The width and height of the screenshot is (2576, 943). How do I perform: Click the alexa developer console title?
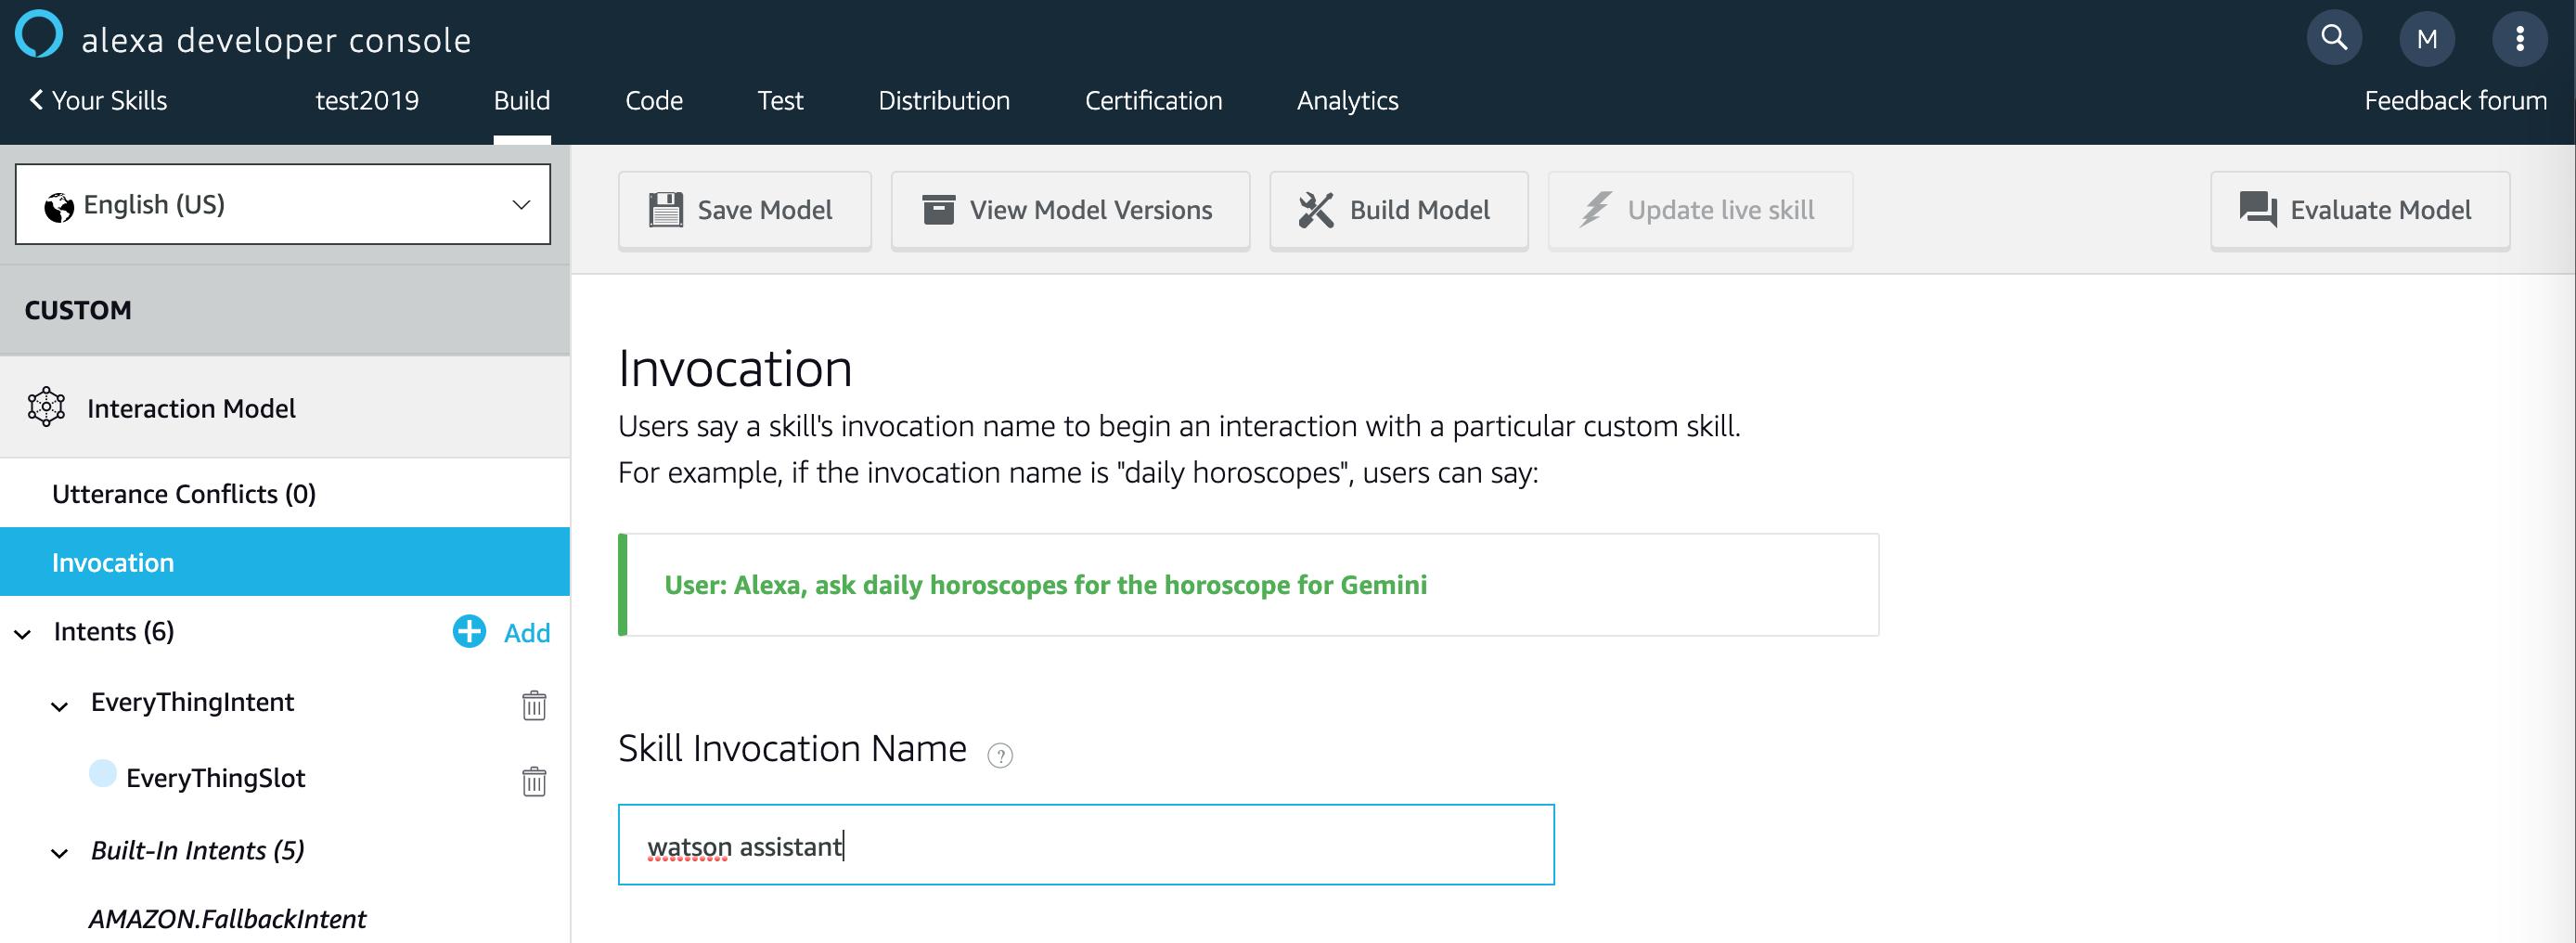point(276,40)
